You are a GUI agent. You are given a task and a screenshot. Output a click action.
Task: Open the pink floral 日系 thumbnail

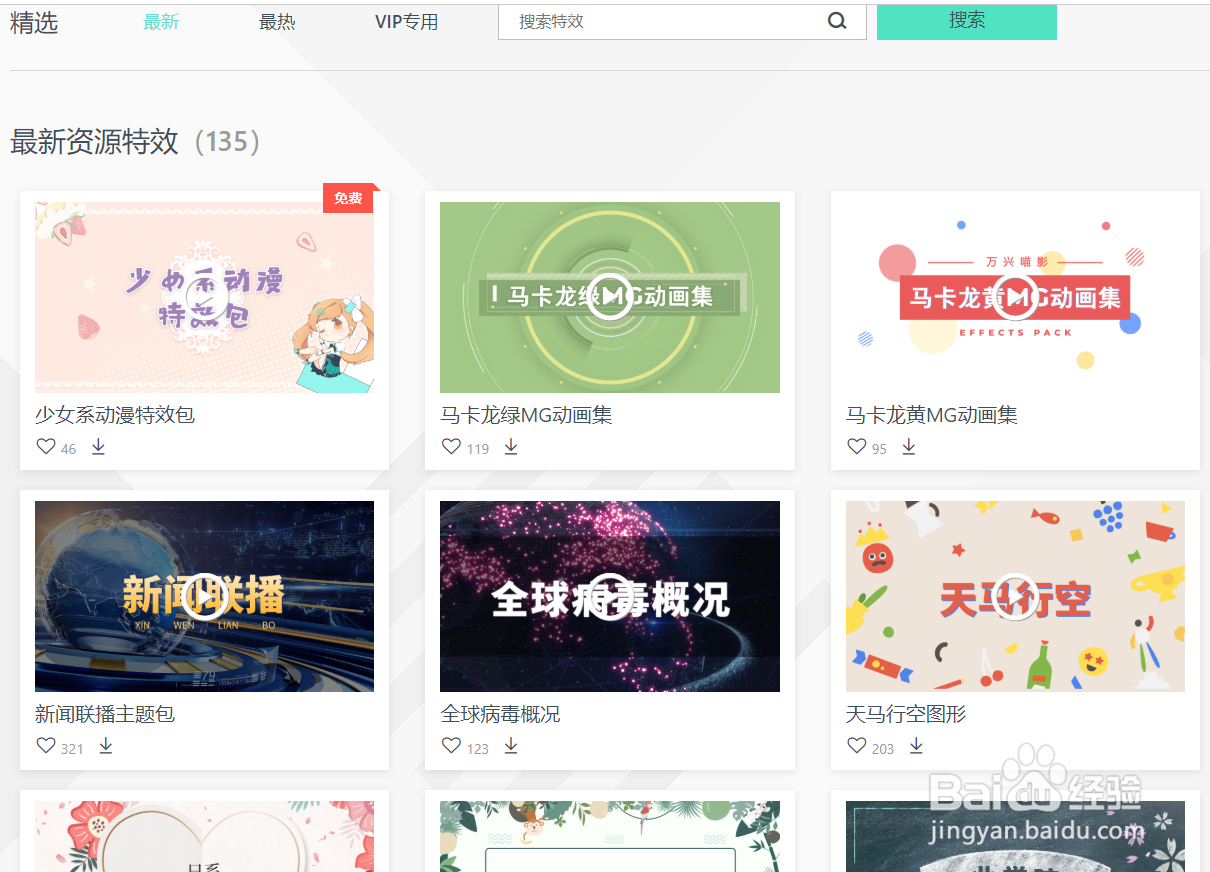205,836
